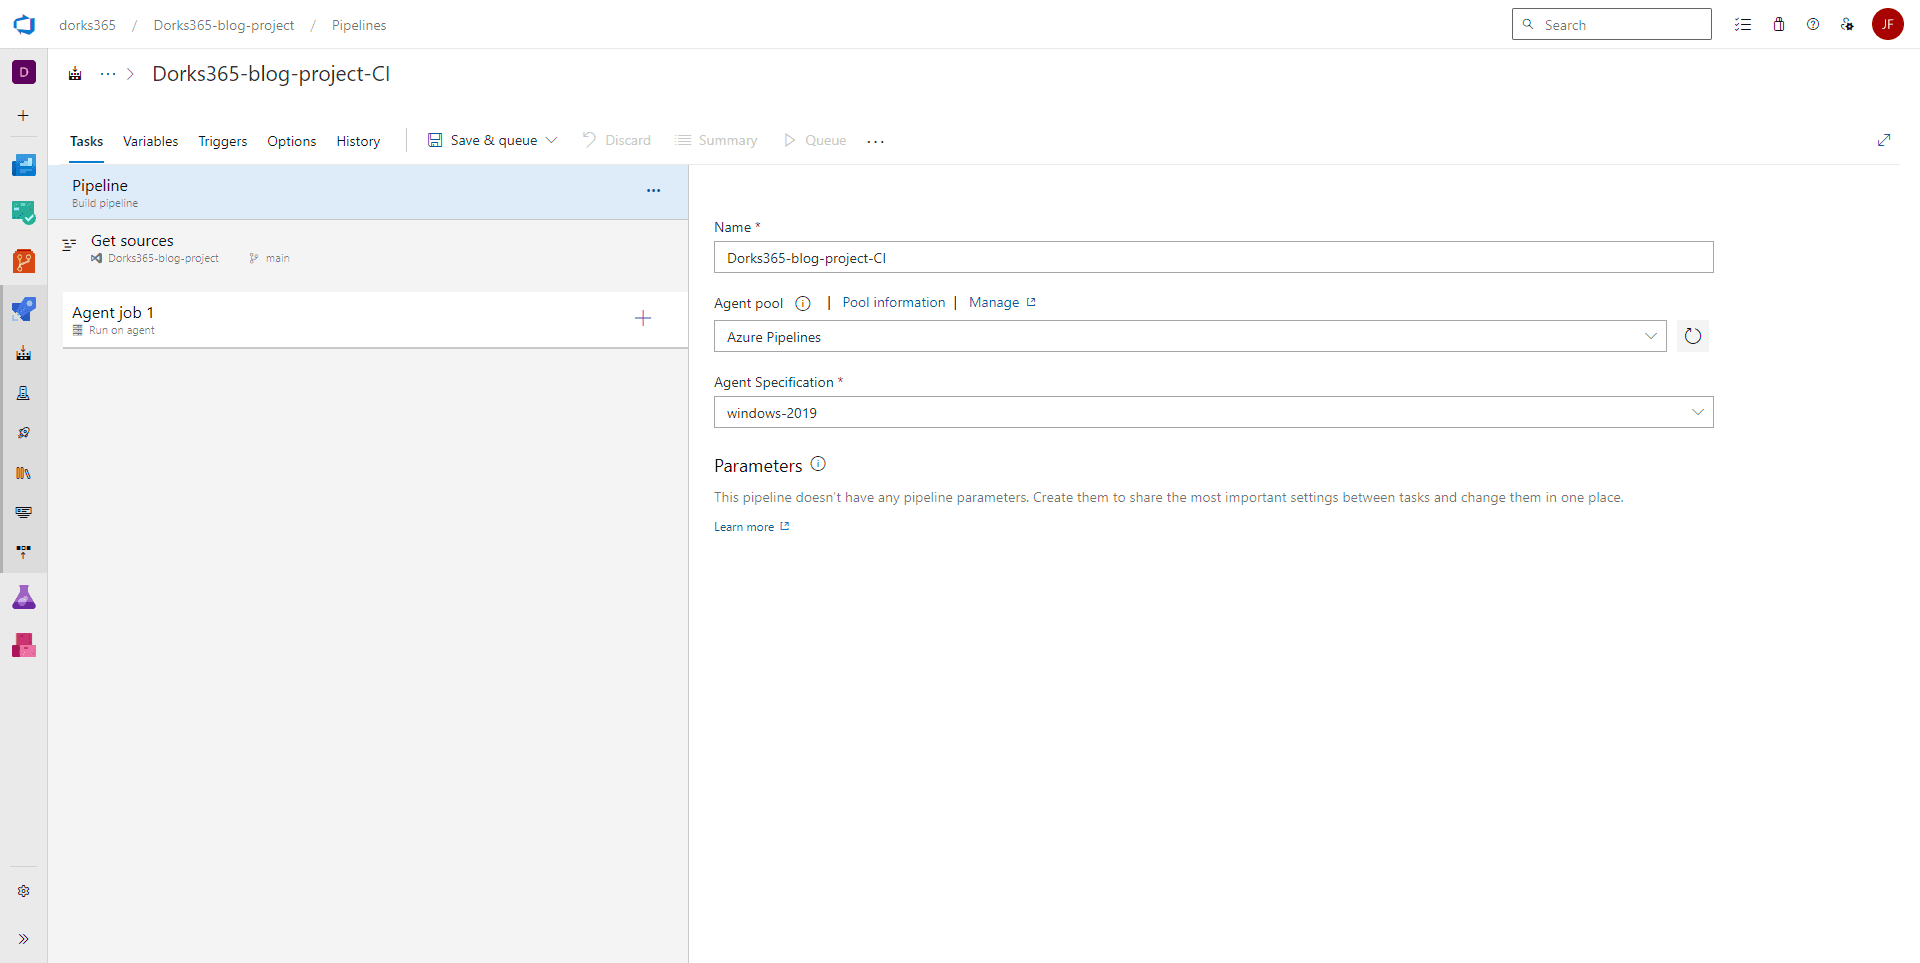The height and width of the screenshot is (963, 1920).
Task: Click the pipeline icon beside the breadcrumb ellipsis
Action: click(x=75, y=74)
